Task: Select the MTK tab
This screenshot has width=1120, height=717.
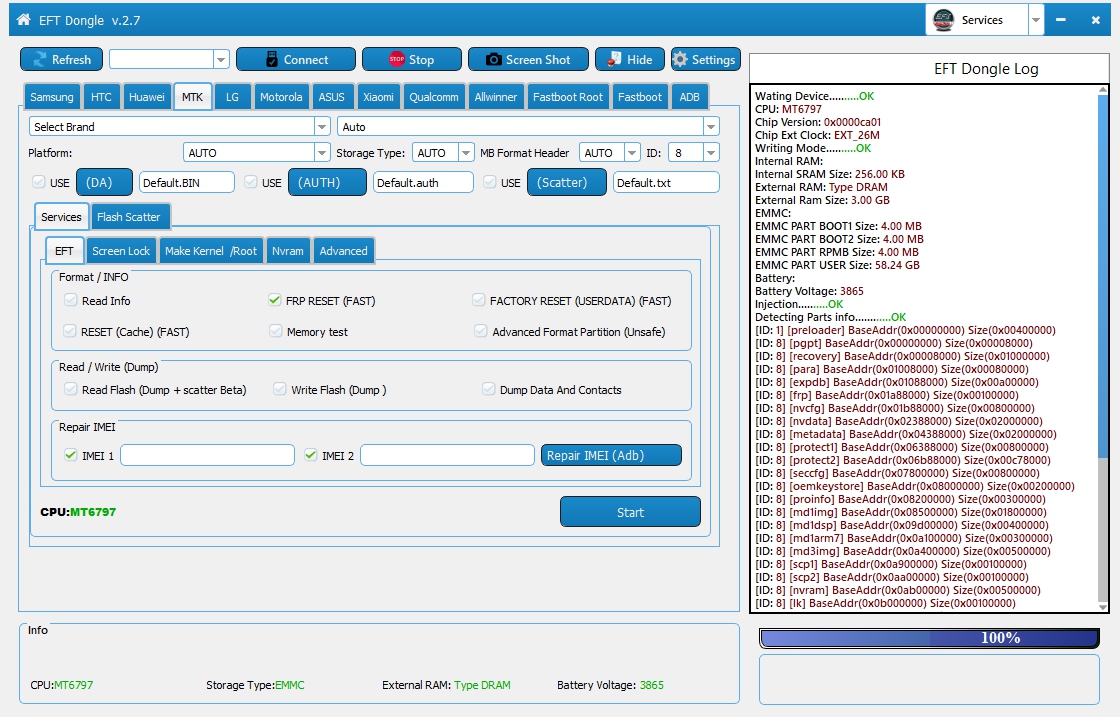Action: 192,97
